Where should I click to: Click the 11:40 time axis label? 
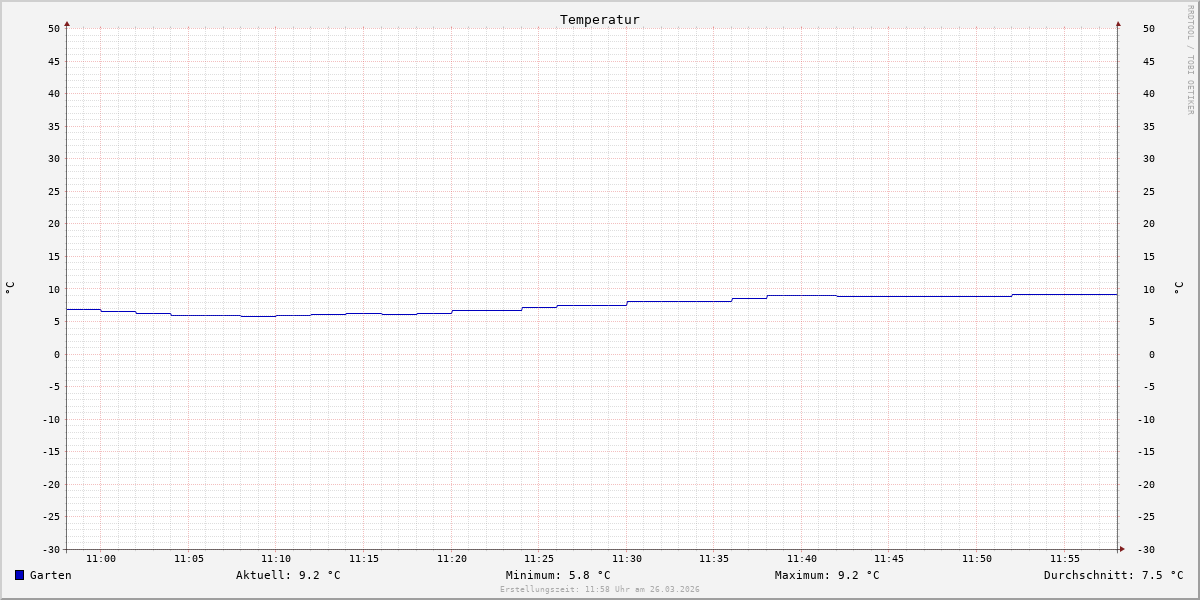[802, 558]
